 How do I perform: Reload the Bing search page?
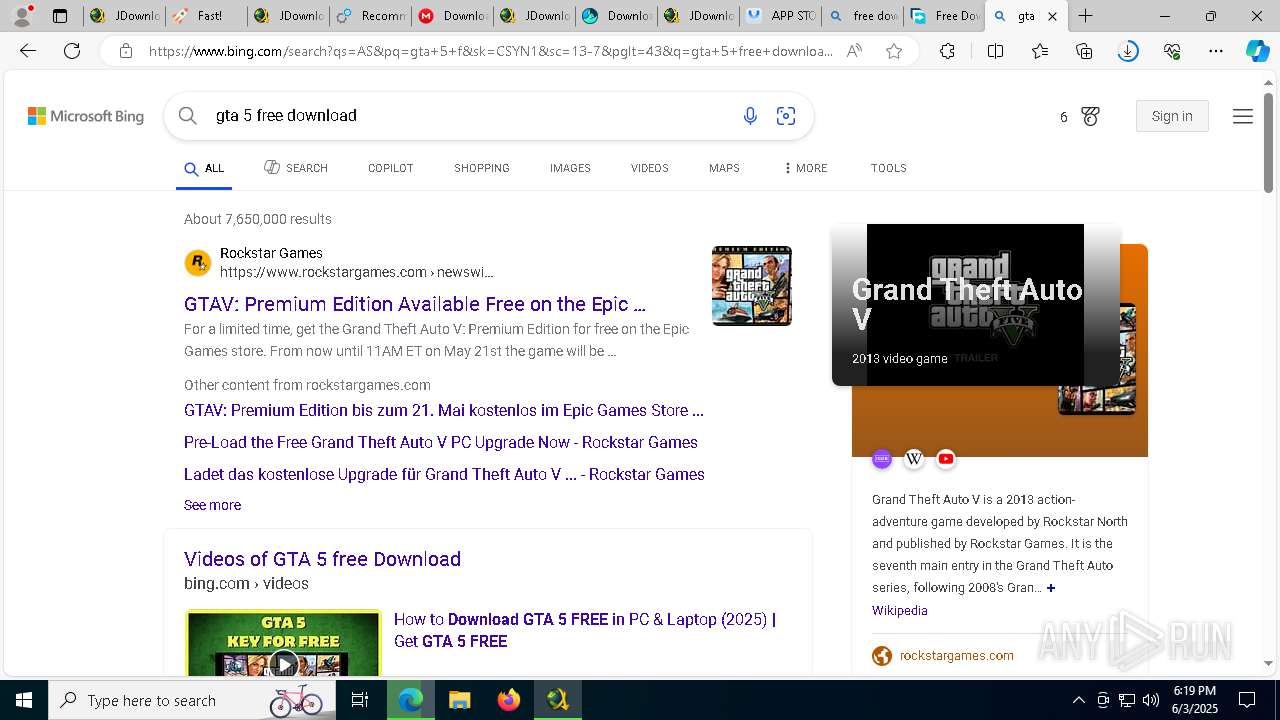[72, 51]
